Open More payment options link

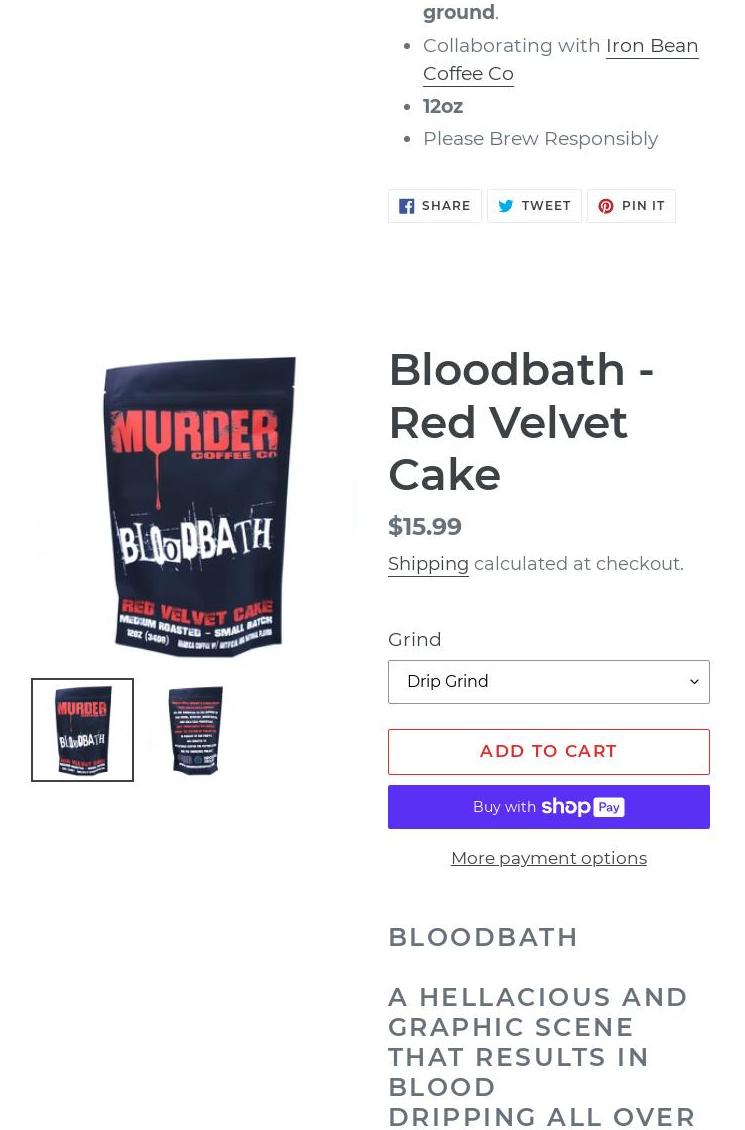[548, 858]
